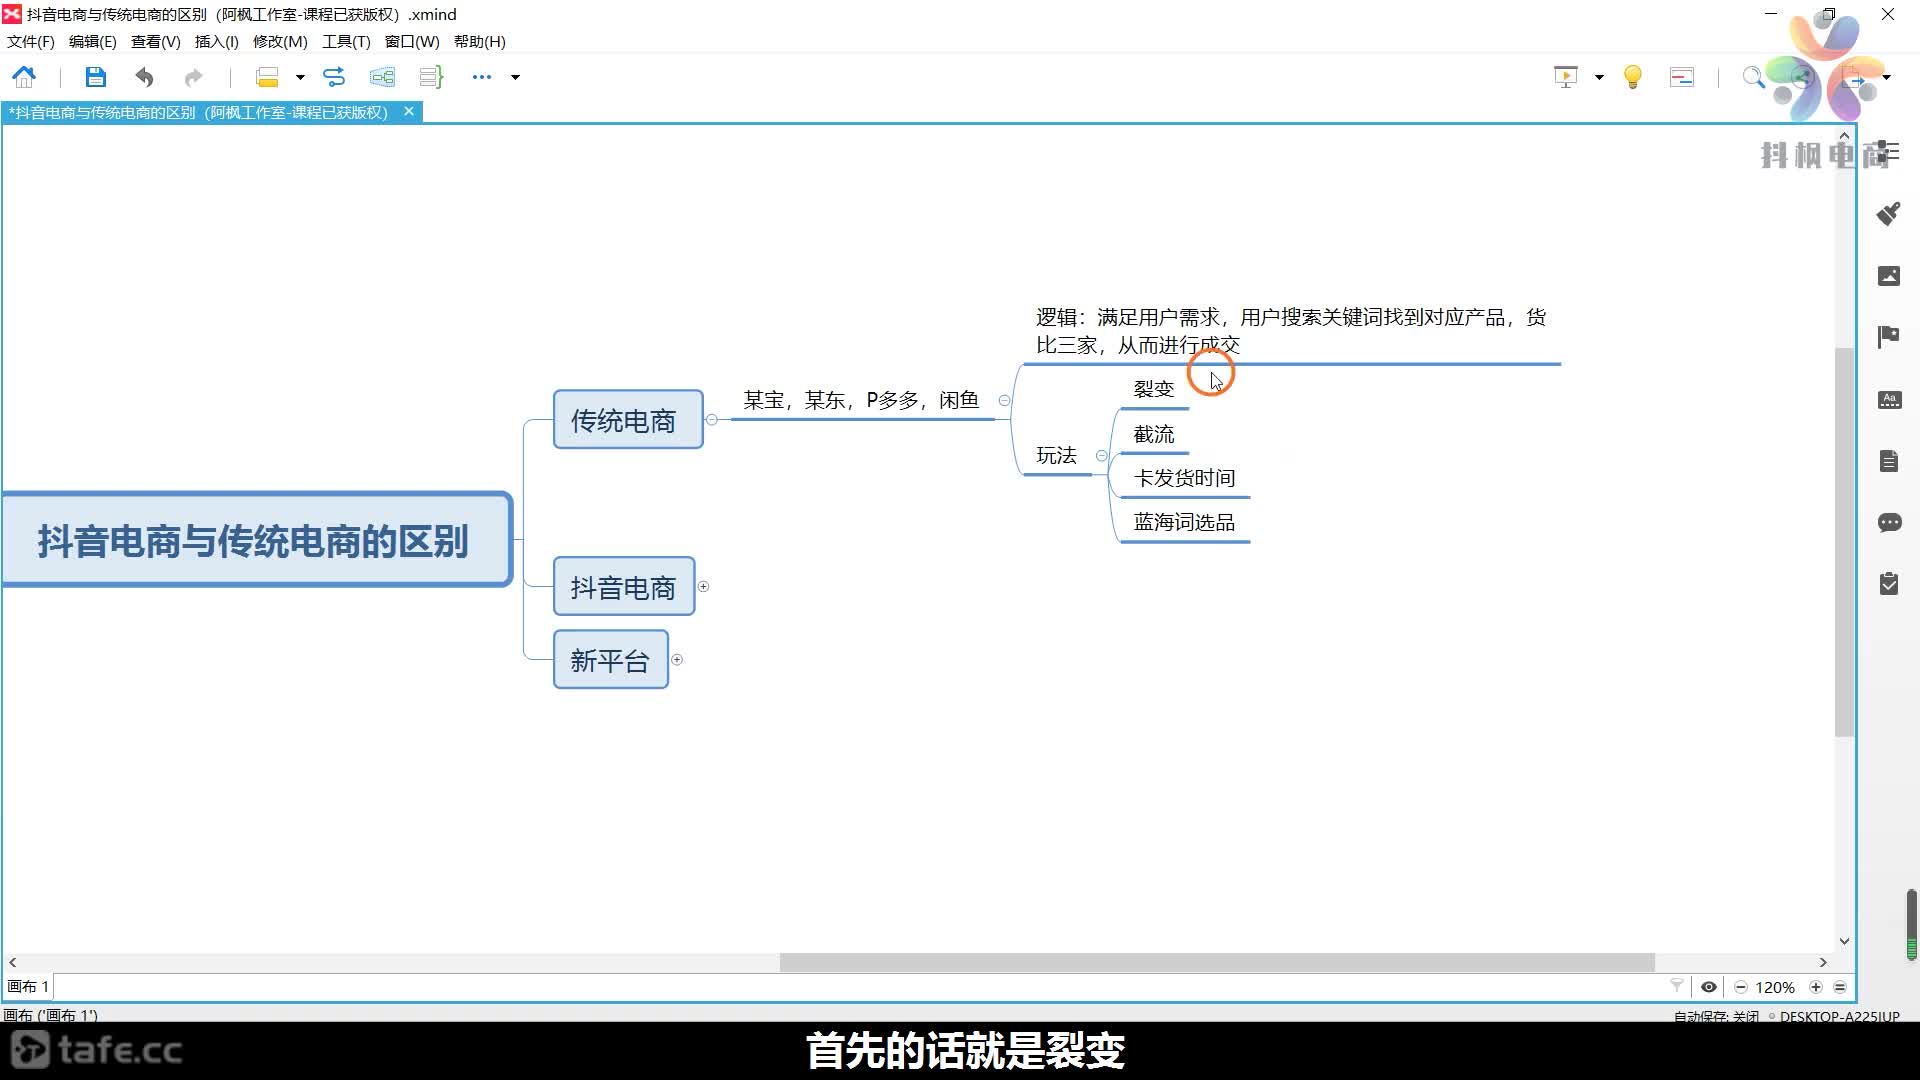The height and width of the screenshot is (1080, 1920).
Task: Select the 画布 1 sheet tab
Action: tap(28, 987)
